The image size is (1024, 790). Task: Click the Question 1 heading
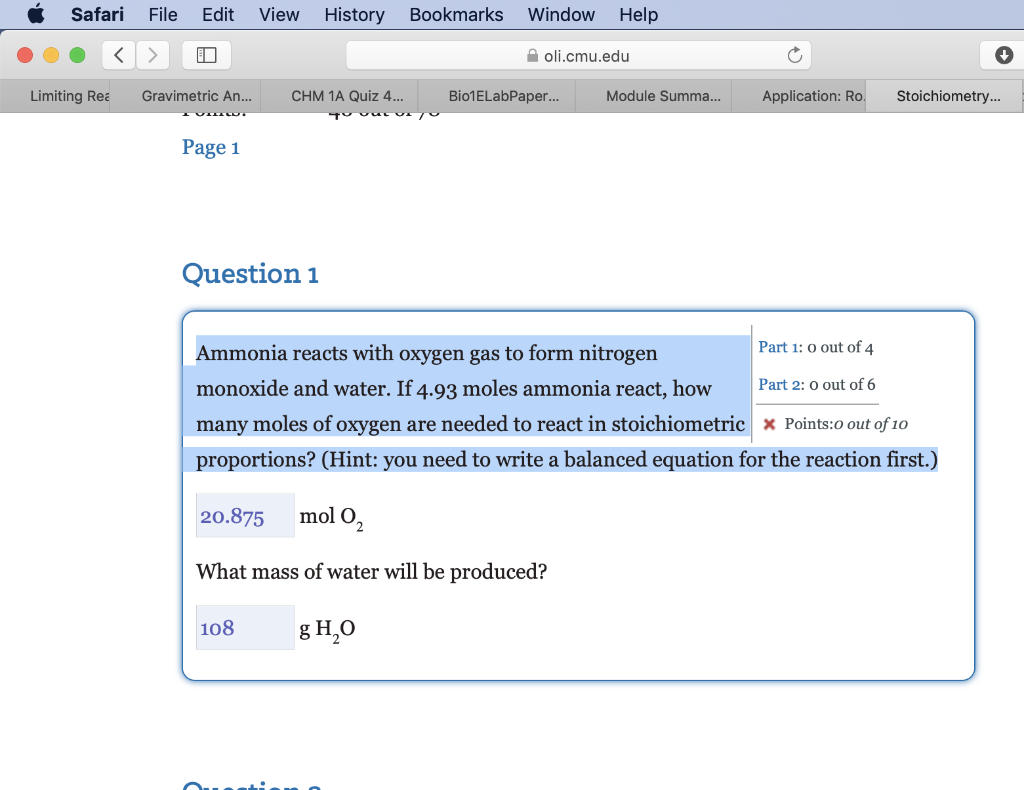250,274
